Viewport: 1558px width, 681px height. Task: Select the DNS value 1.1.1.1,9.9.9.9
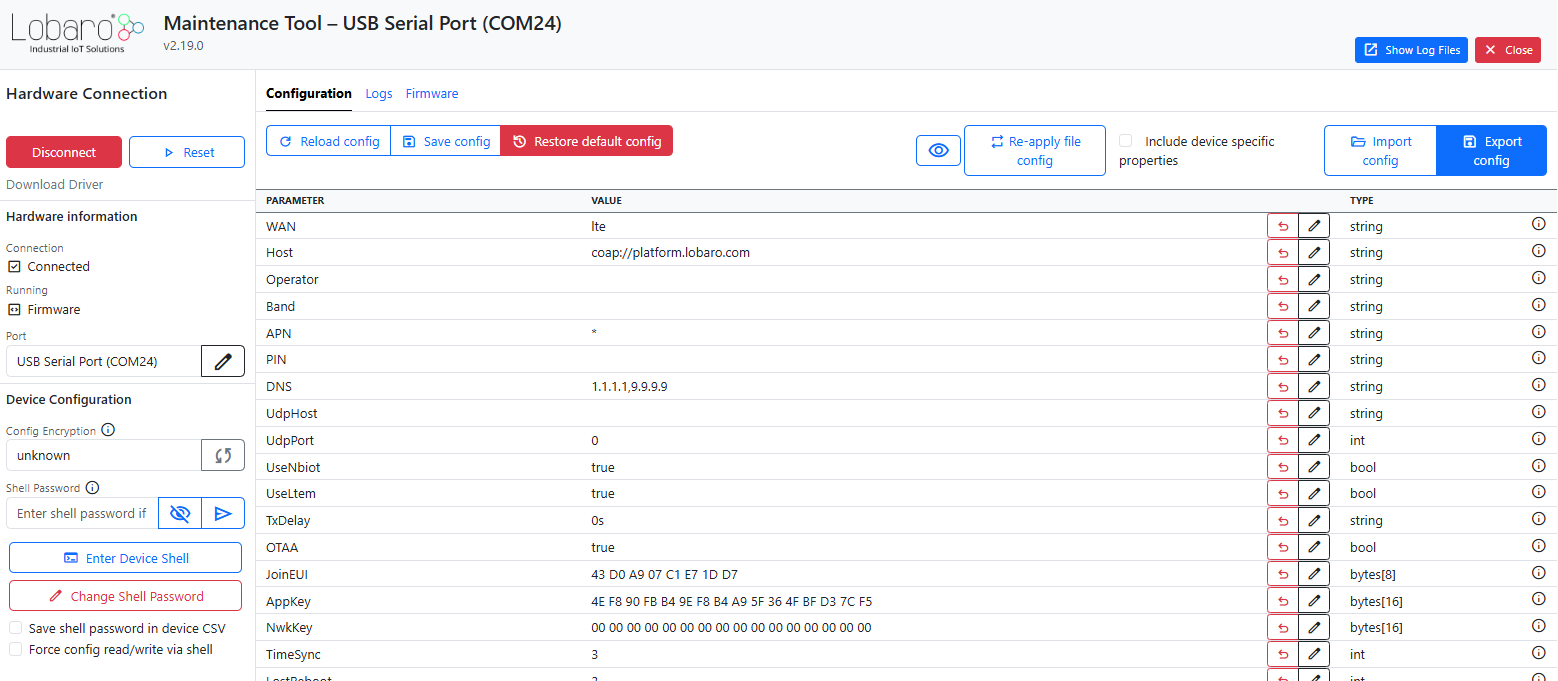[x=629, y=387]
